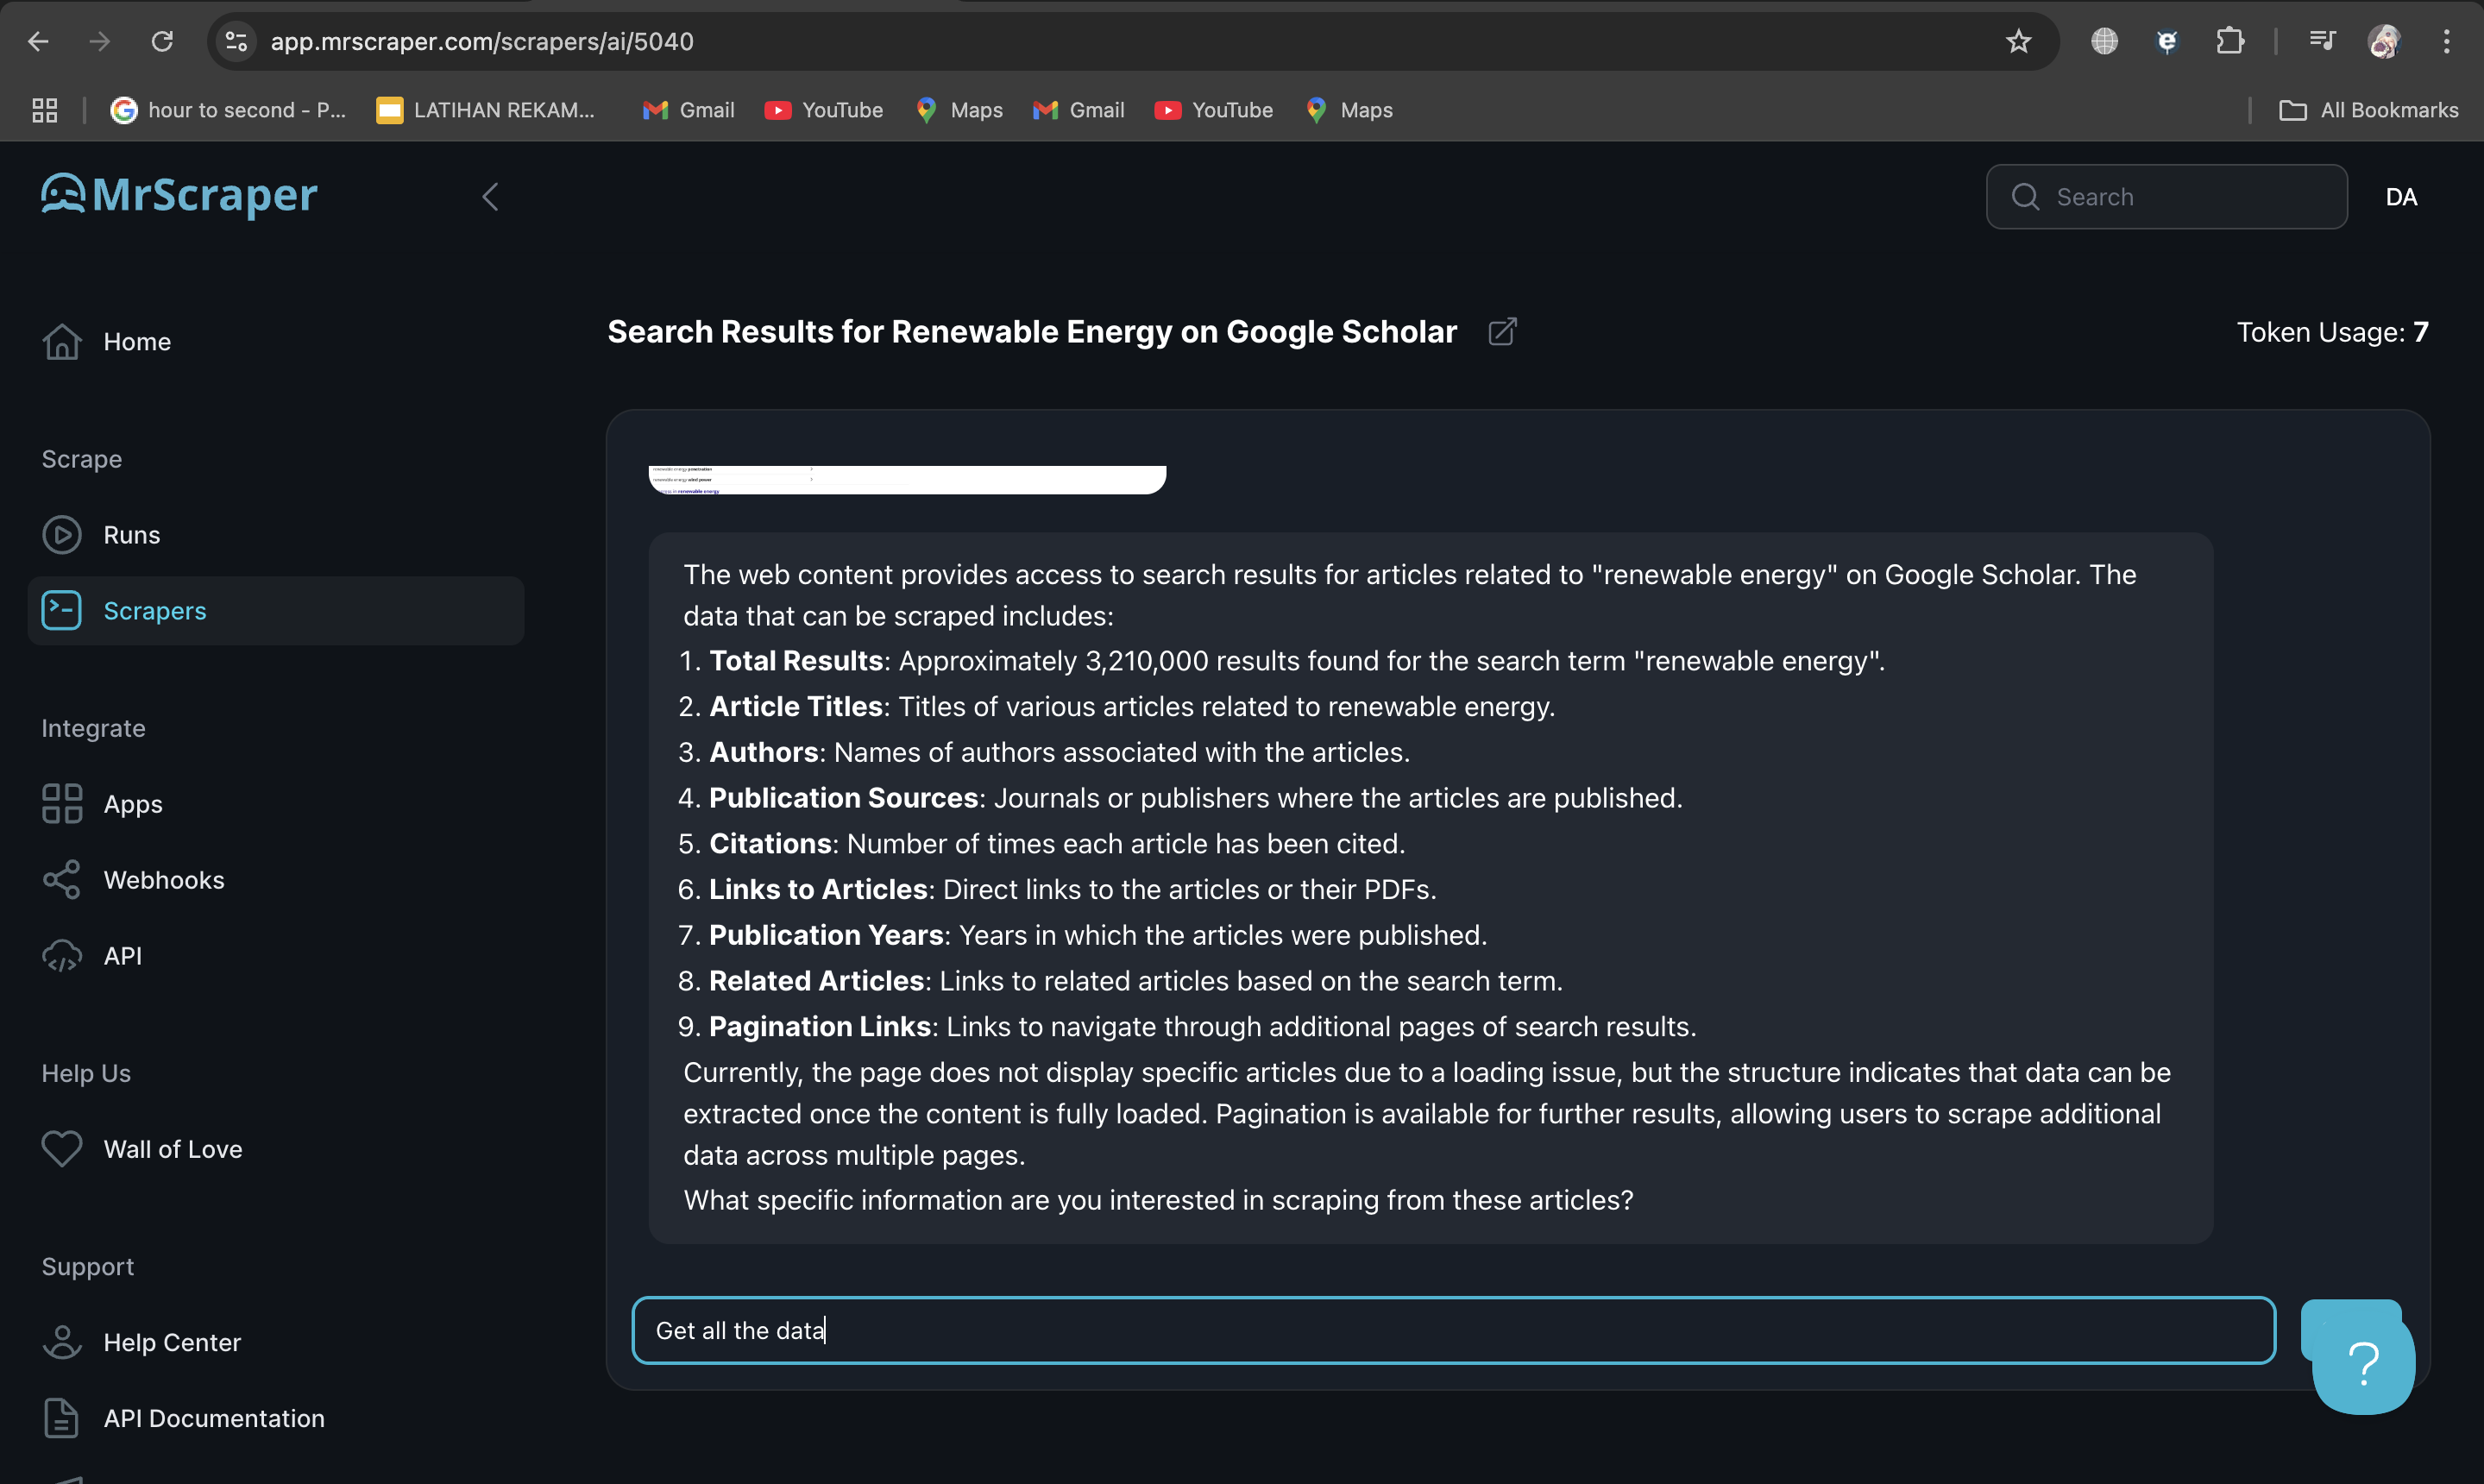Select the Token Usage display area
2484x1484 pixels.
(2332, 332)
